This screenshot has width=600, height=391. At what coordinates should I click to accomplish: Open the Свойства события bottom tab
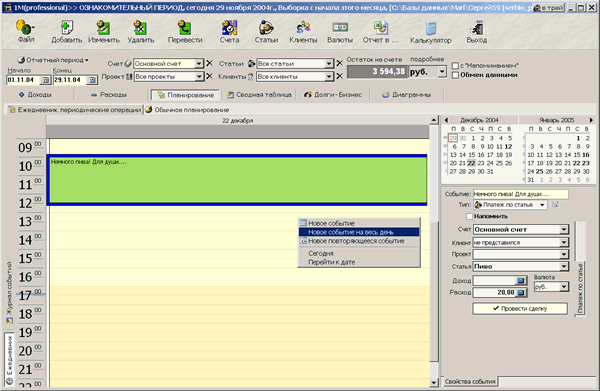point(470,381)
